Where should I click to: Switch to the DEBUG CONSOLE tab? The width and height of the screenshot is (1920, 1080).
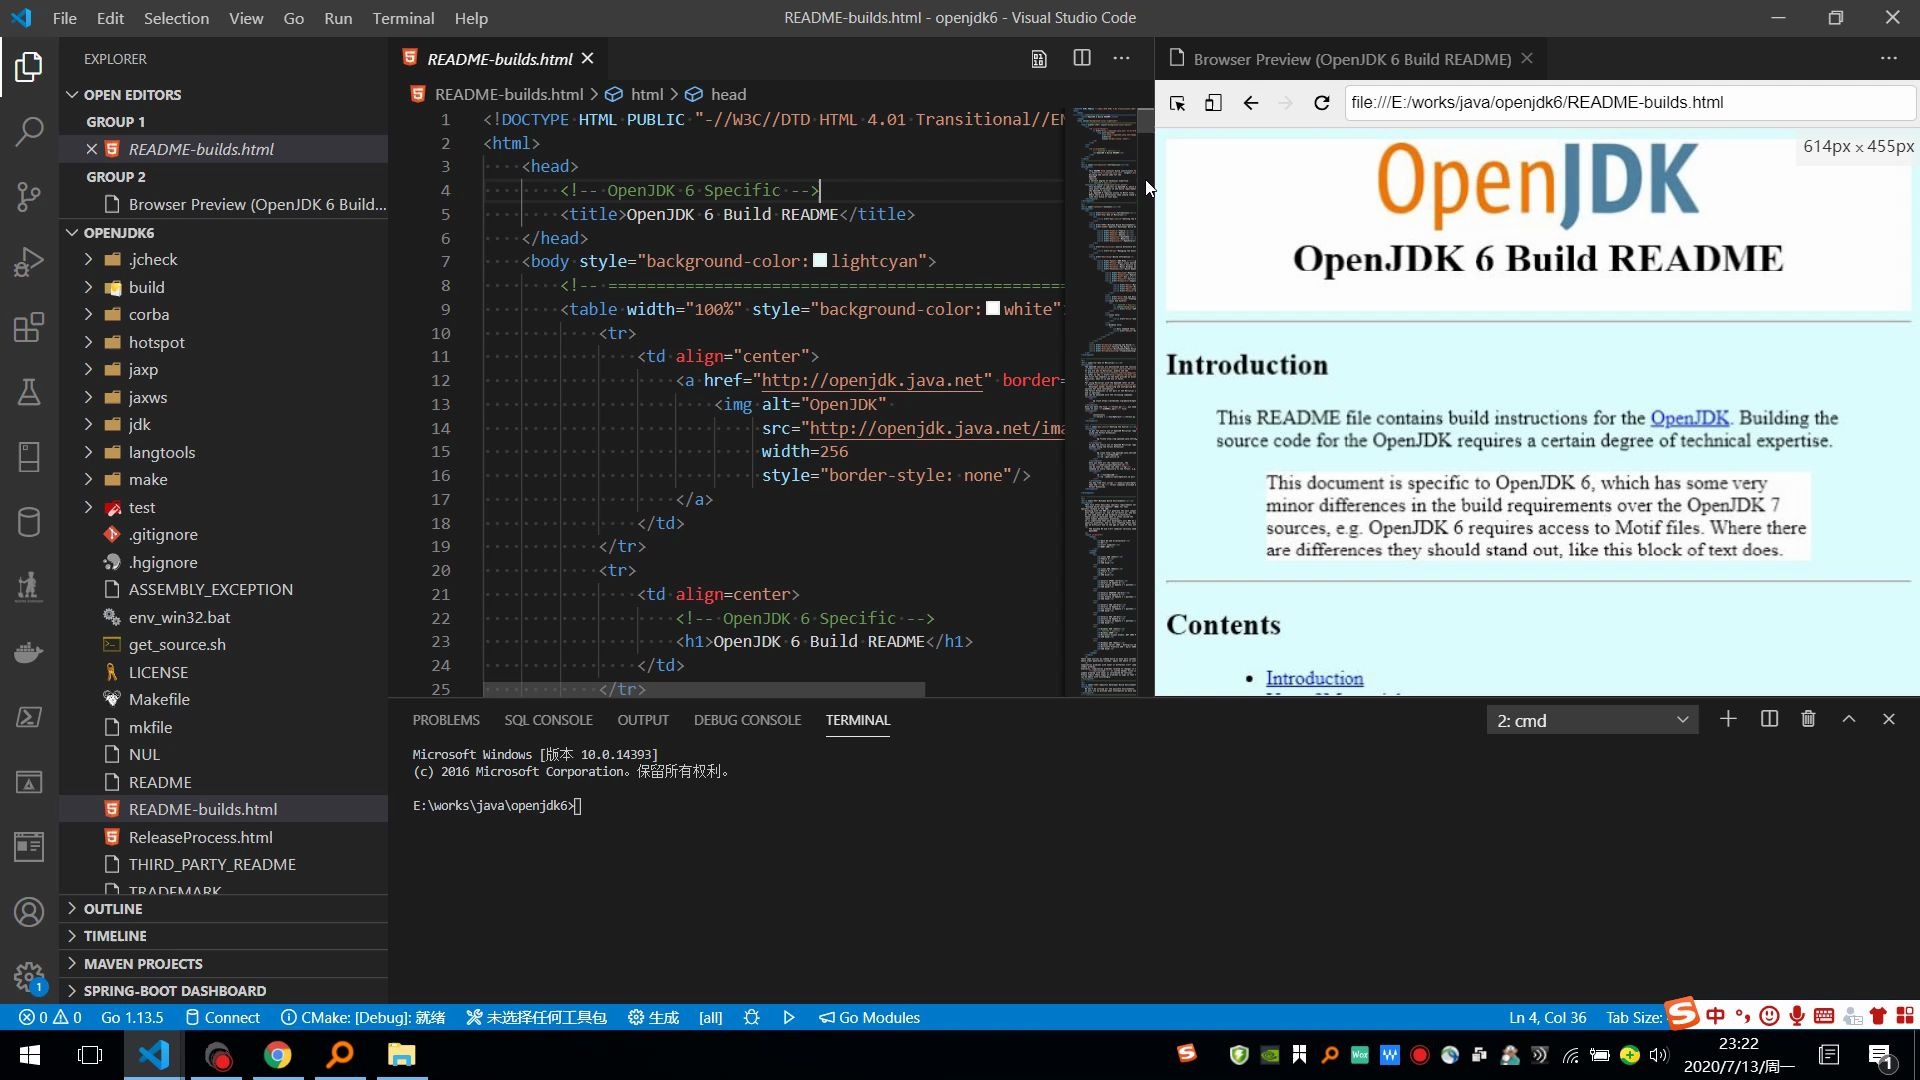click(747, 719)
